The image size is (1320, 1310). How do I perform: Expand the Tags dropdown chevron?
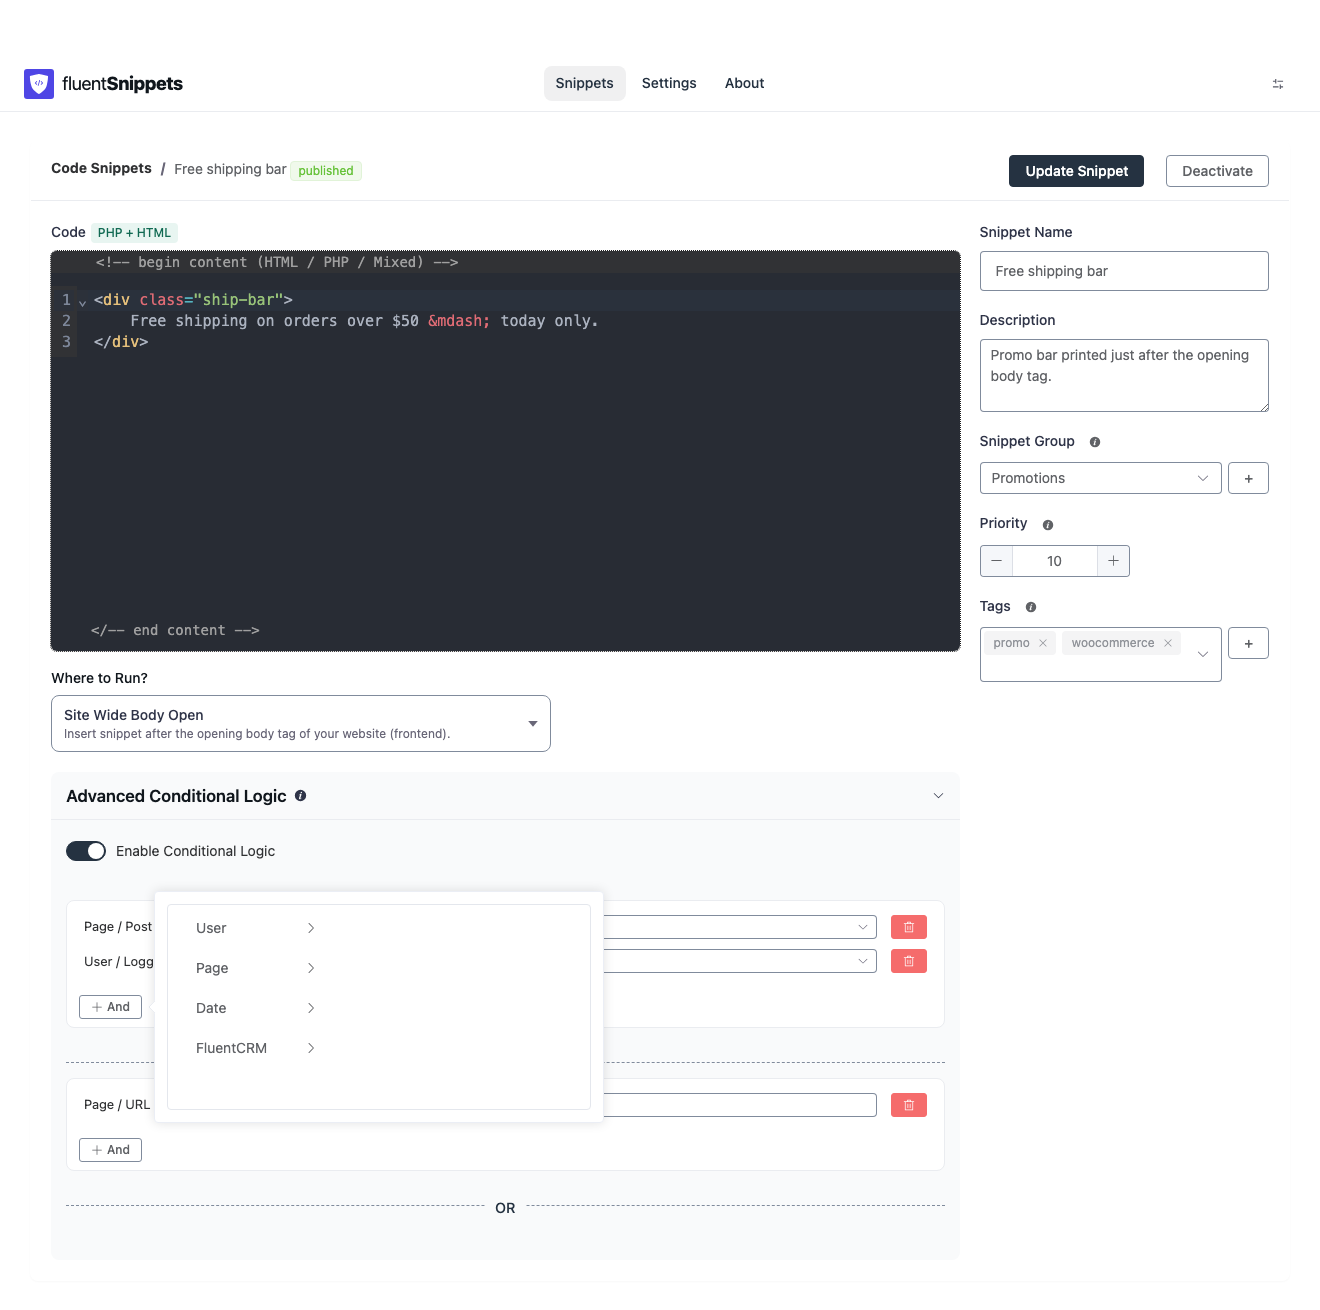point(1203,654)
